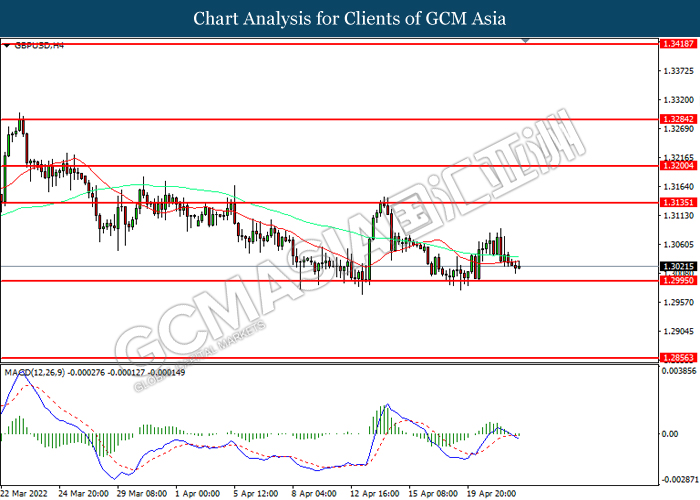Click the MACD zero level 0.00 label
The width and height of the screenshot is (700, 500).
(x=670, y=434)
